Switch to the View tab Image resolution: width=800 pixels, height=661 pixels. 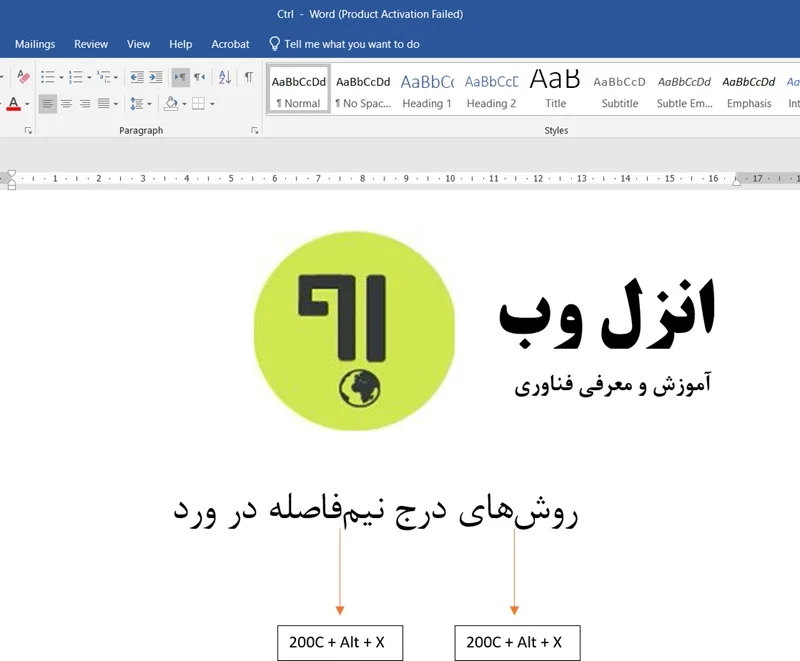[x=138, y=44]
